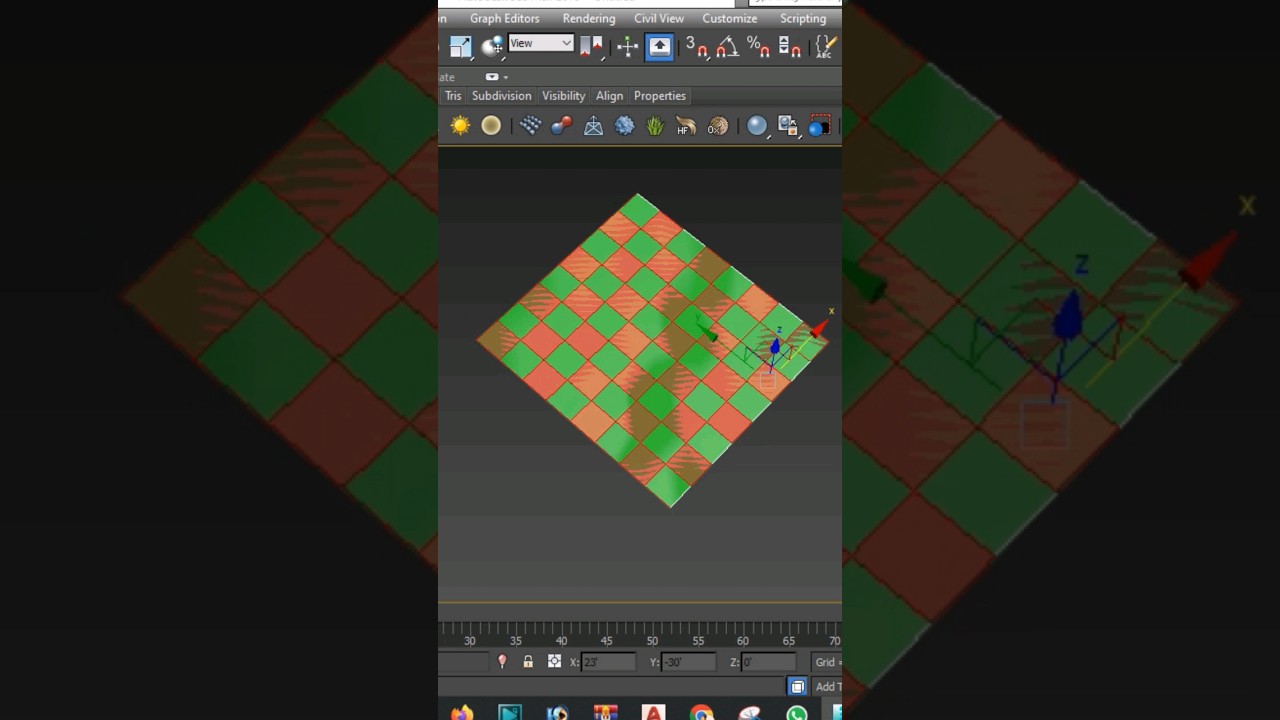
Task: Click Use Pivot Point Center icon
Action: tap(592, 46)
